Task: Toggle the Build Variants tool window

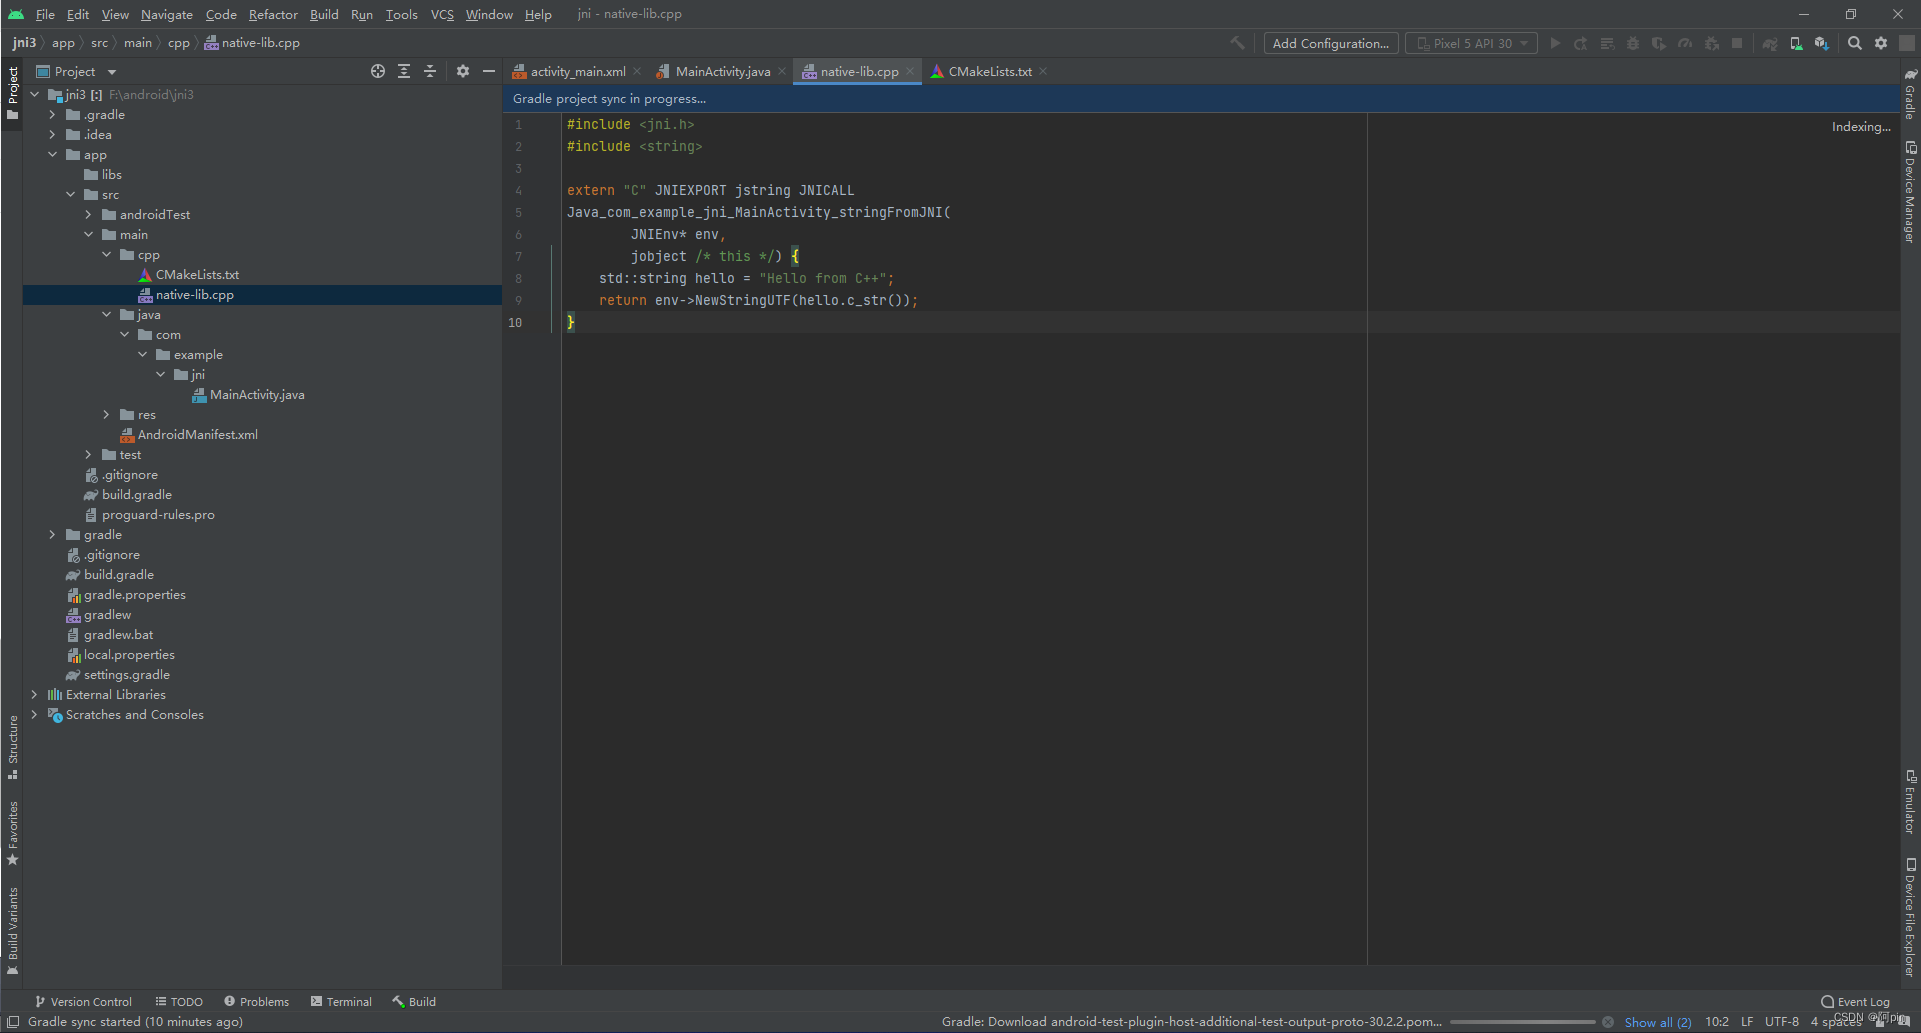Action: tap(13, 930)
